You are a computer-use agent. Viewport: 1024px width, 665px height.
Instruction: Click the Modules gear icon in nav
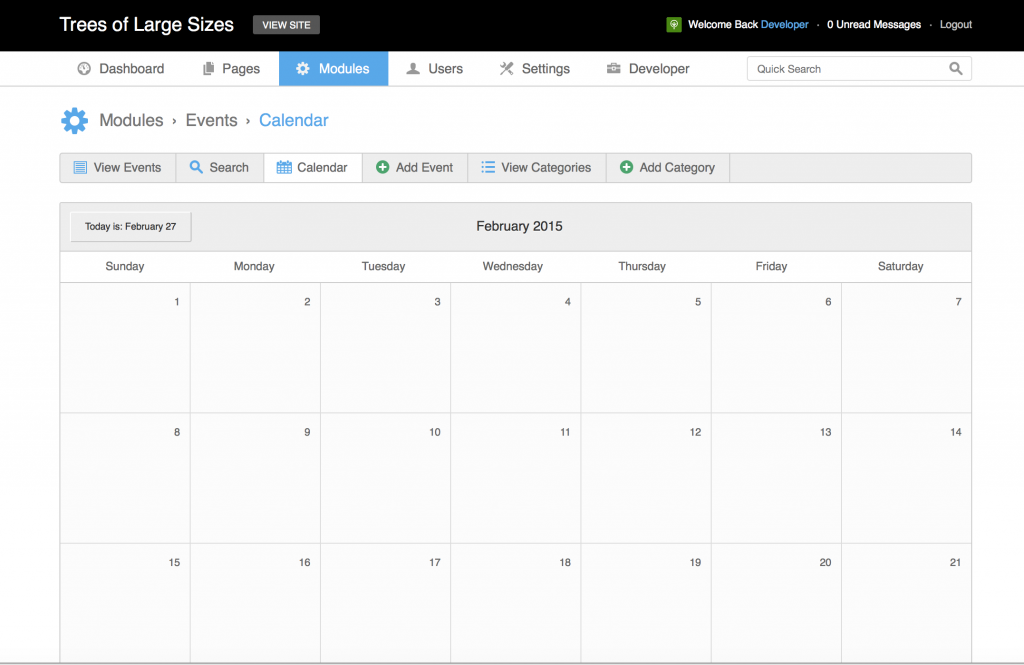coord(302,69)
